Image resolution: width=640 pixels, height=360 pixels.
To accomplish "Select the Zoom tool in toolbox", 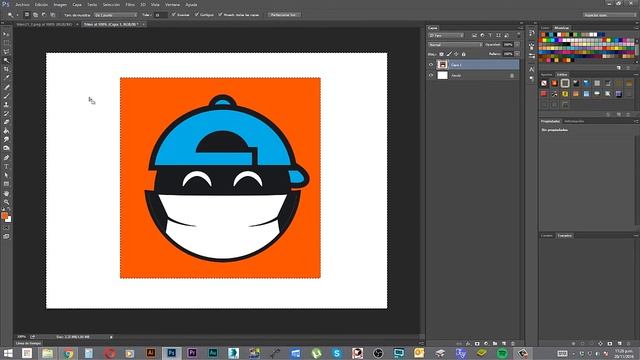I will 6,202.
